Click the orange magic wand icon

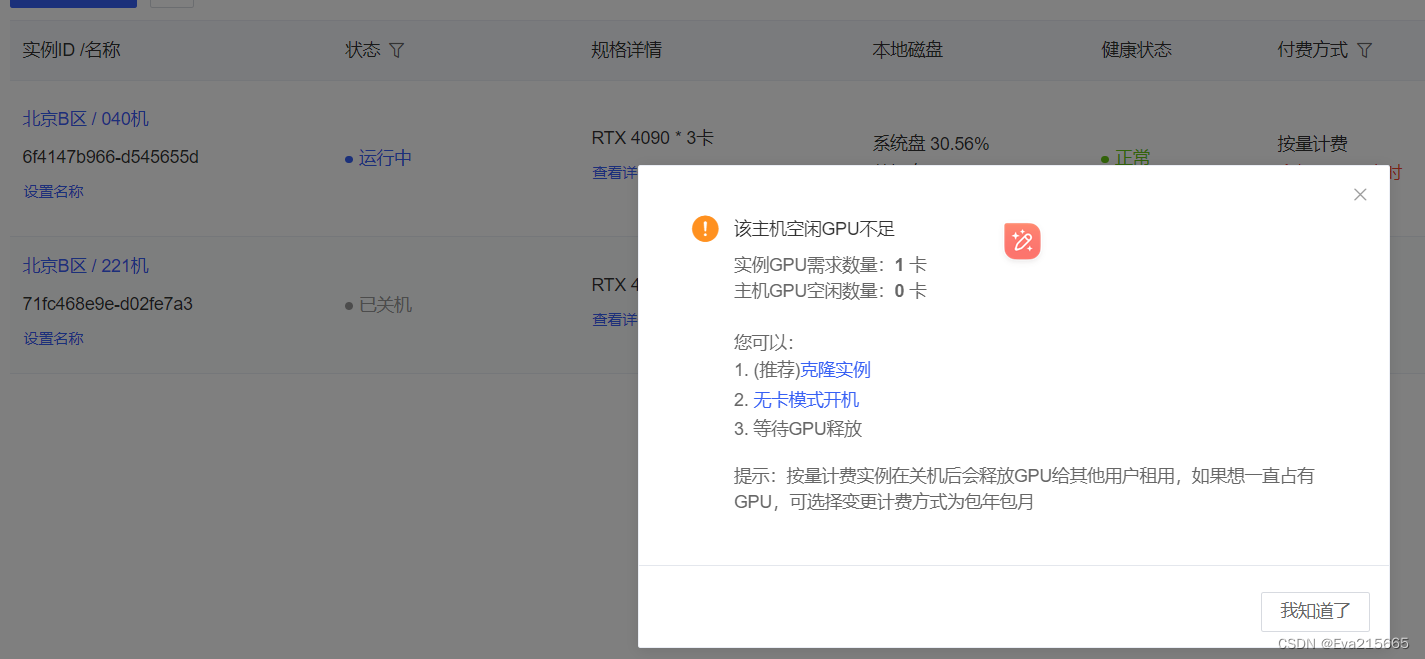1022,241
